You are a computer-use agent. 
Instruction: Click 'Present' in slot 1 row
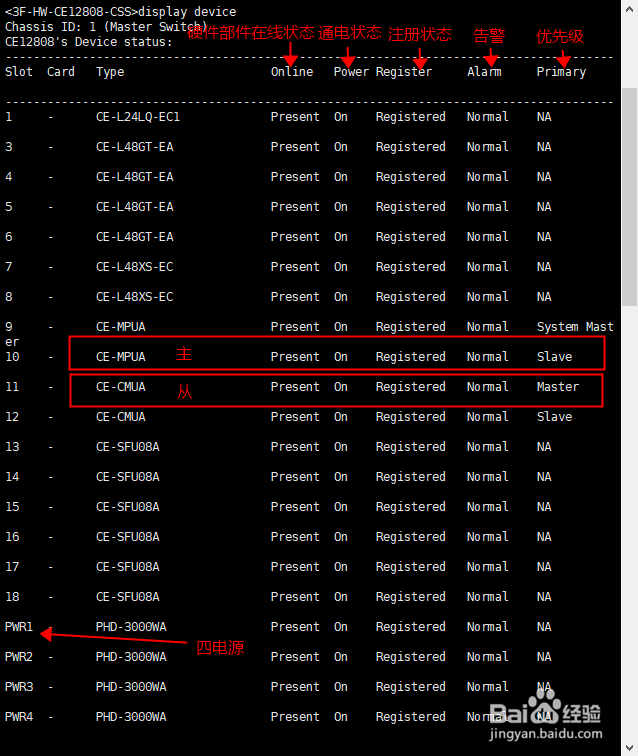point(295,117)
